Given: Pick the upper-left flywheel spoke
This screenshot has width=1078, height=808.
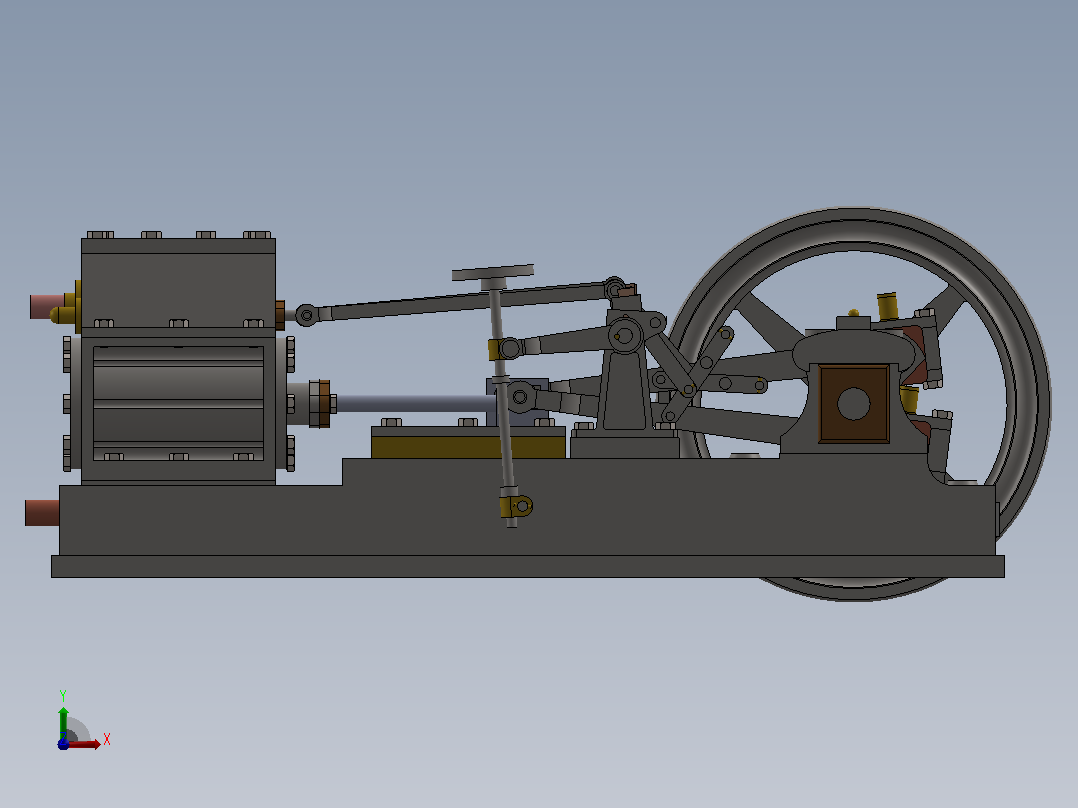Looking at the screenshot, I should 770,320.
